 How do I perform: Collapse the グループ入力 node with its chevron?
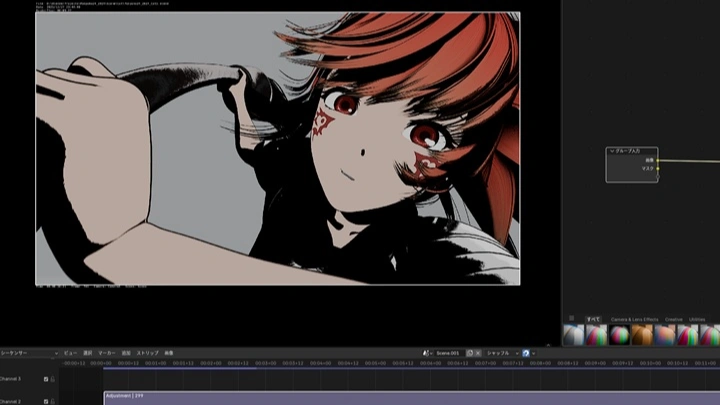[x=612, y=151]
